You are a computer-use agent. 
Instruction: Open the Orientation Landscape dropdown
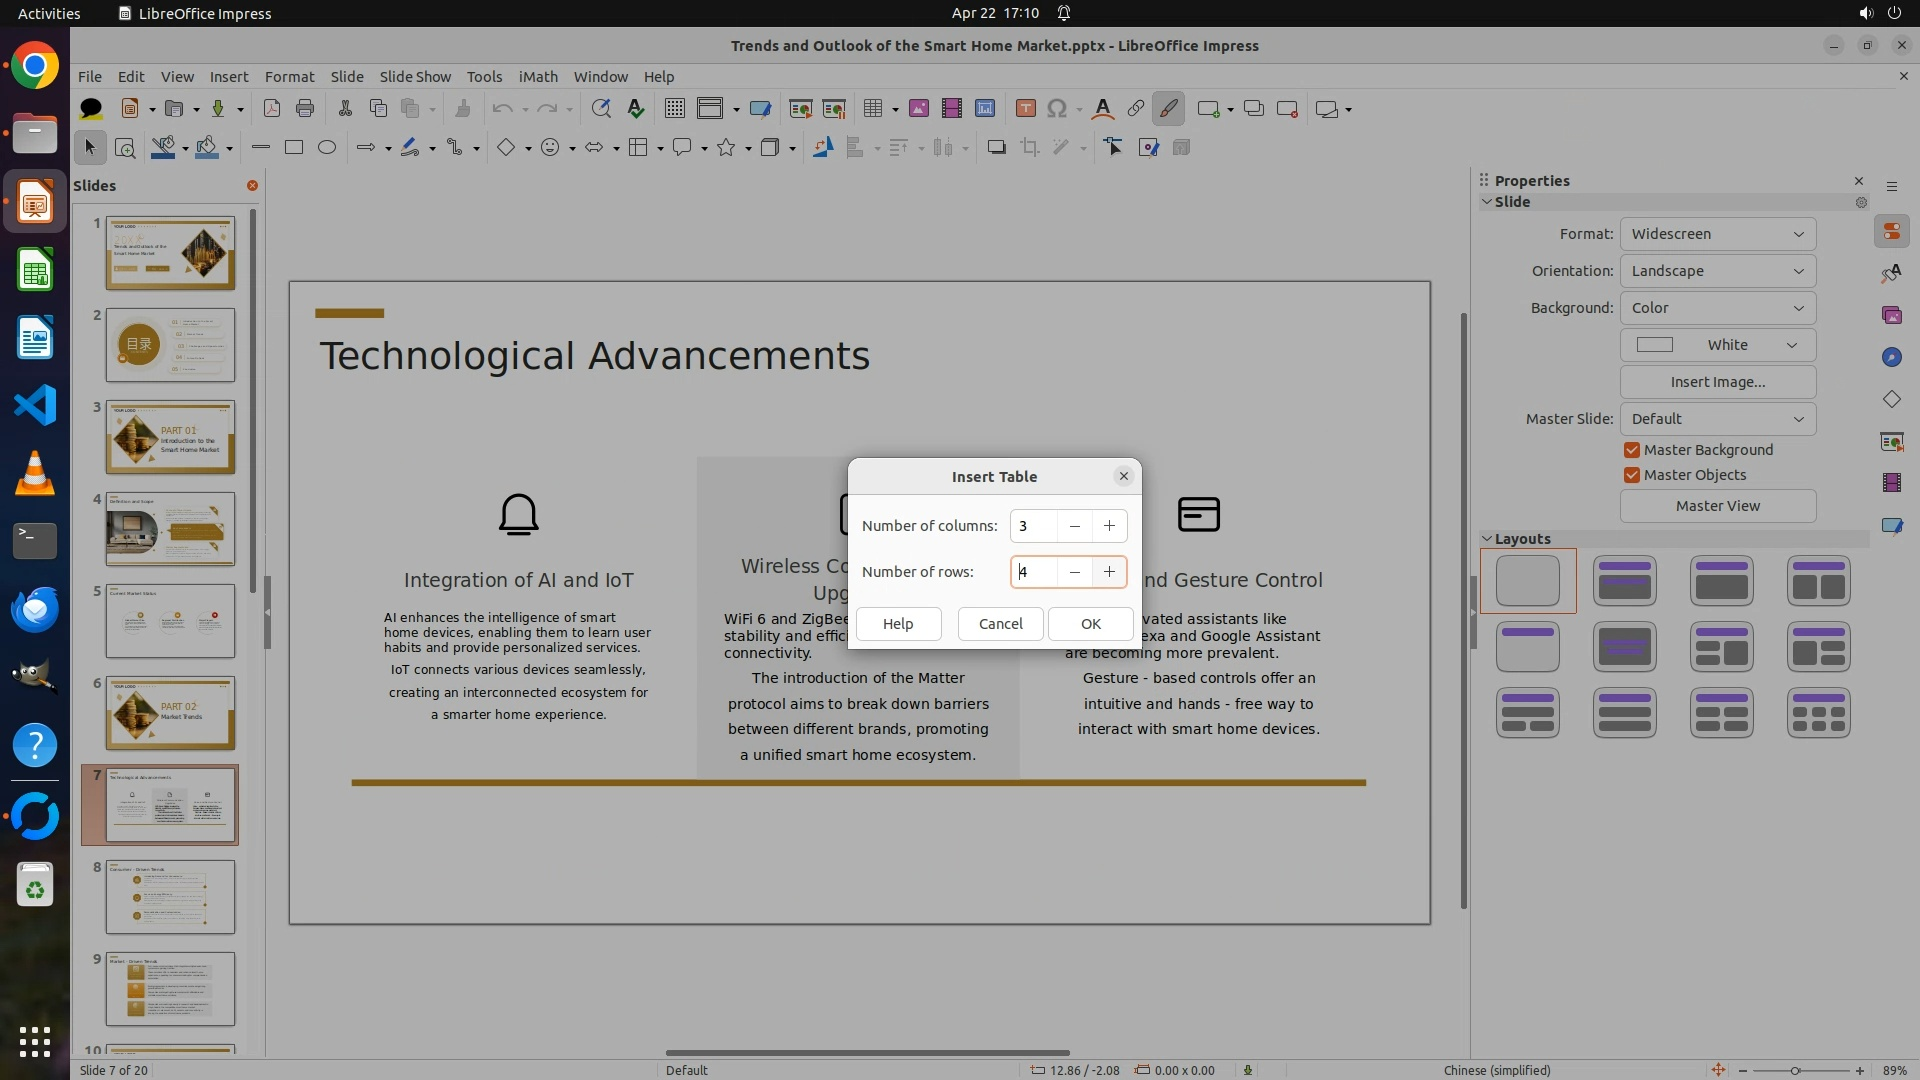tap(1717, 271)
